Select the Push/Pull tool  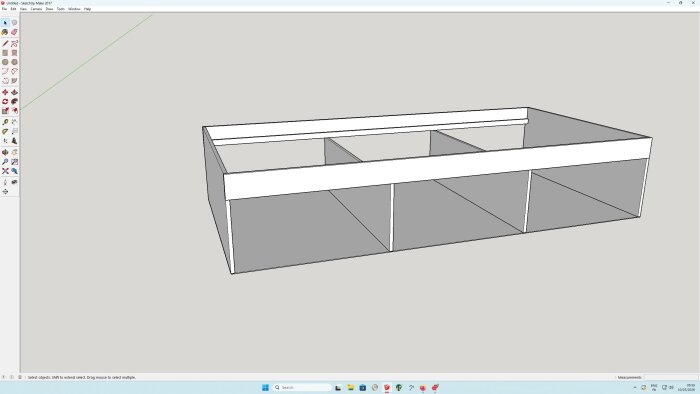[14, 92]
